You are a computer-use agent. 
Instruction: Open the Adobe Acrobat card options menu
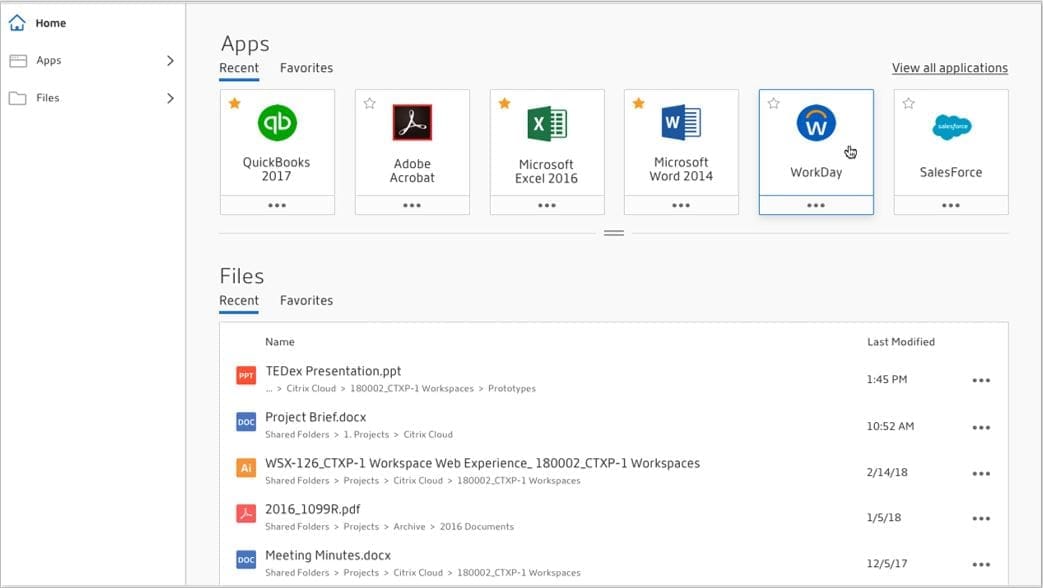coord(412,206)
